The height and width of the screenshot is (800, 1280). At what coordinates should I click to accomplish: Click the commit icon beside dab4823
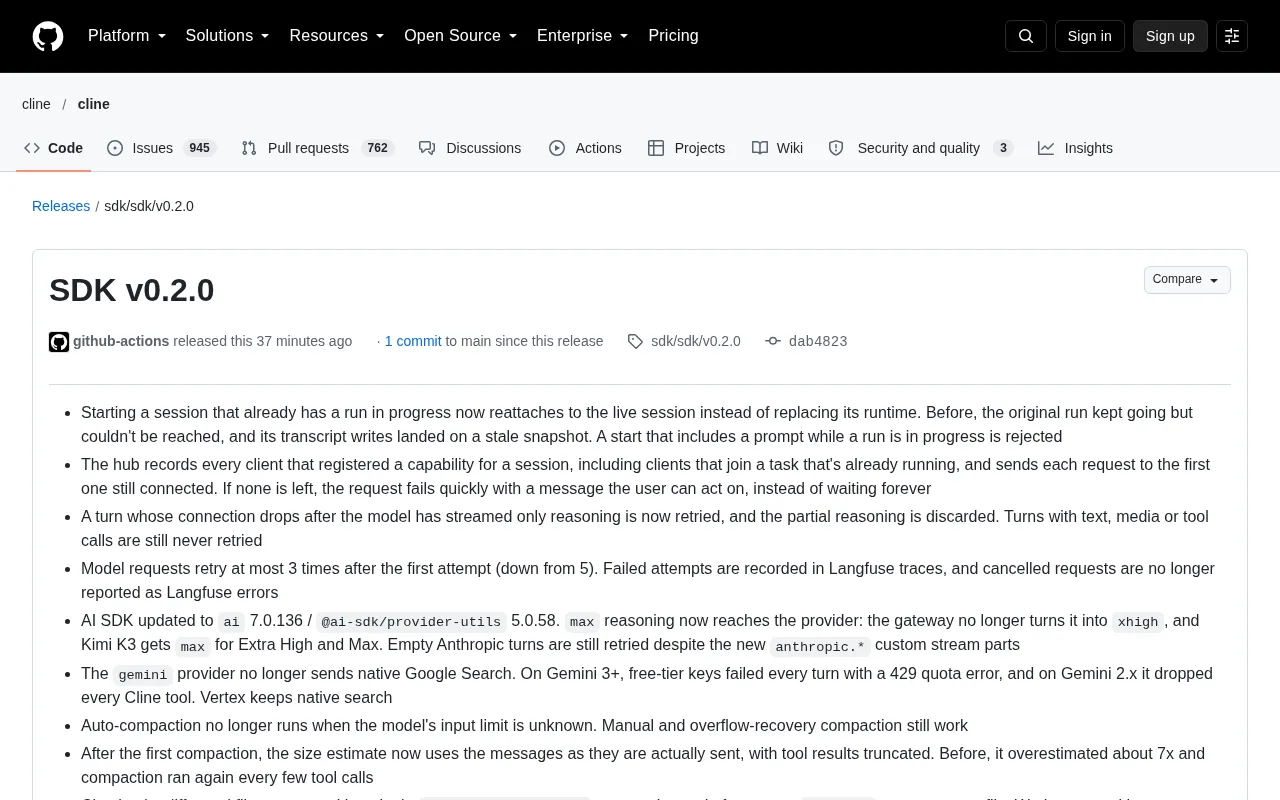773,341
